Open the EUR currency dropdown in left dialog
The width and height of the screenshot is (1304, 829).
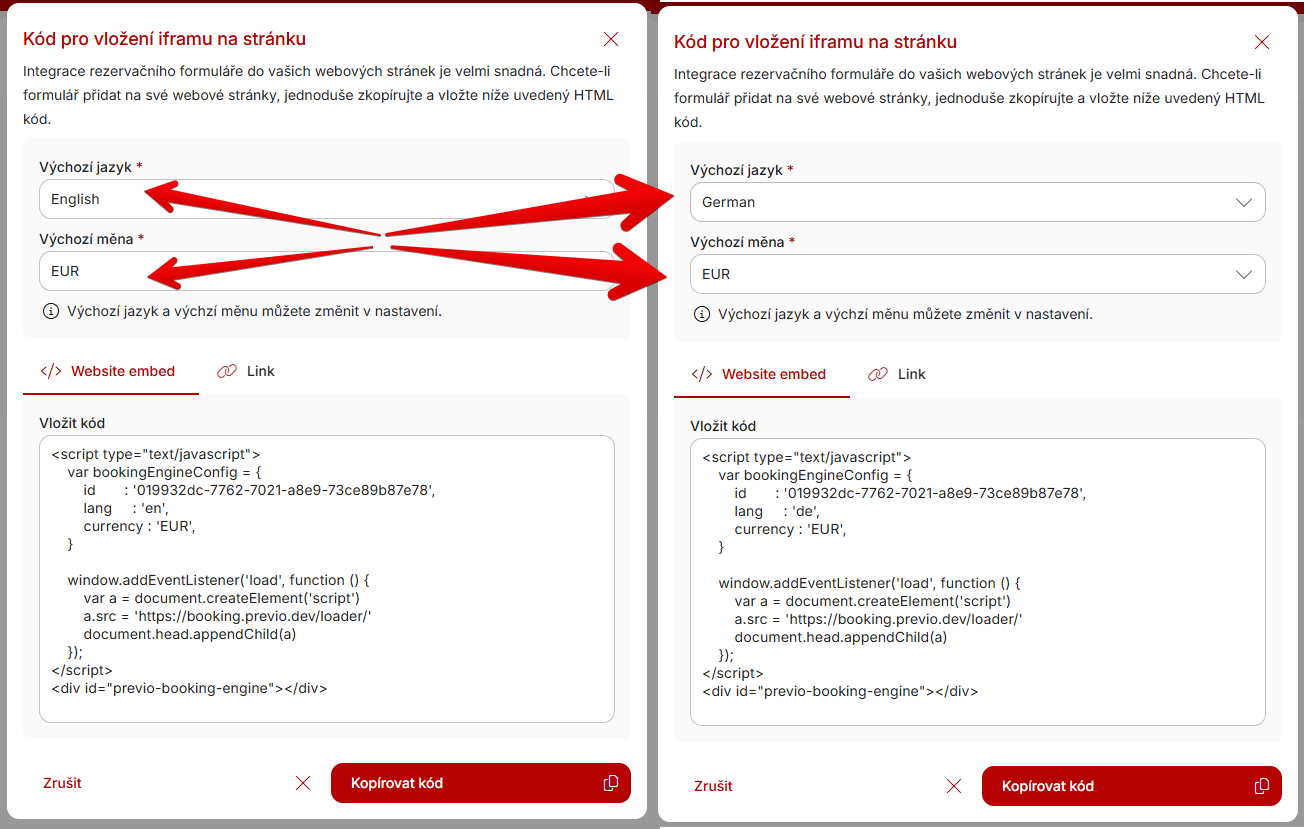point(327,271)
